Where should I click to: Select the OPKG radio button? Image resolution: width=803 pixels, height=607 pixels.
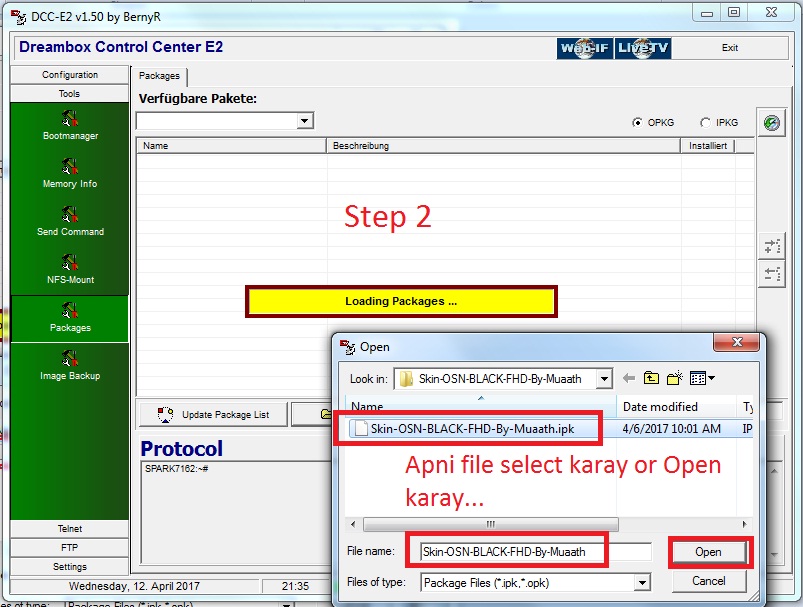(x=637, y=123)
